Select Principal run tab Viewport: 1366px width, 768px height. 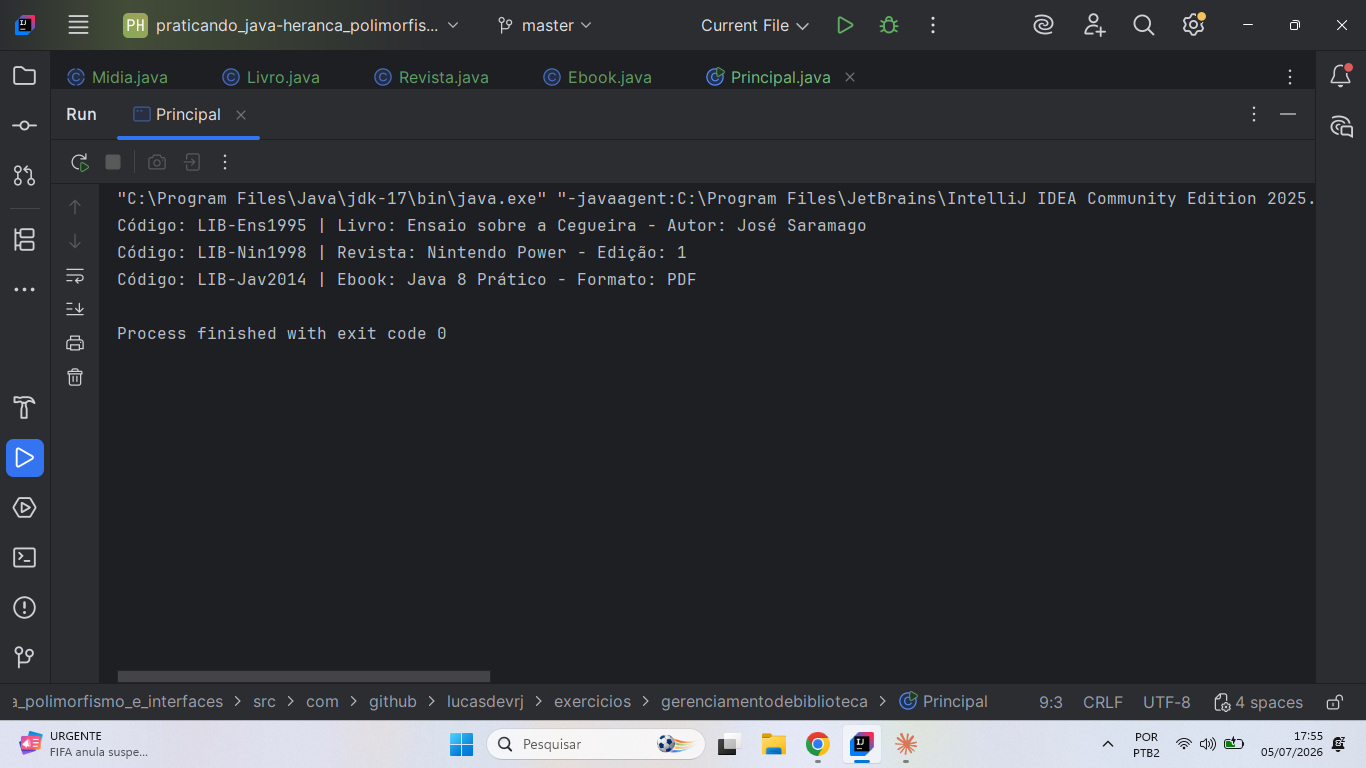tap(177, 114)
